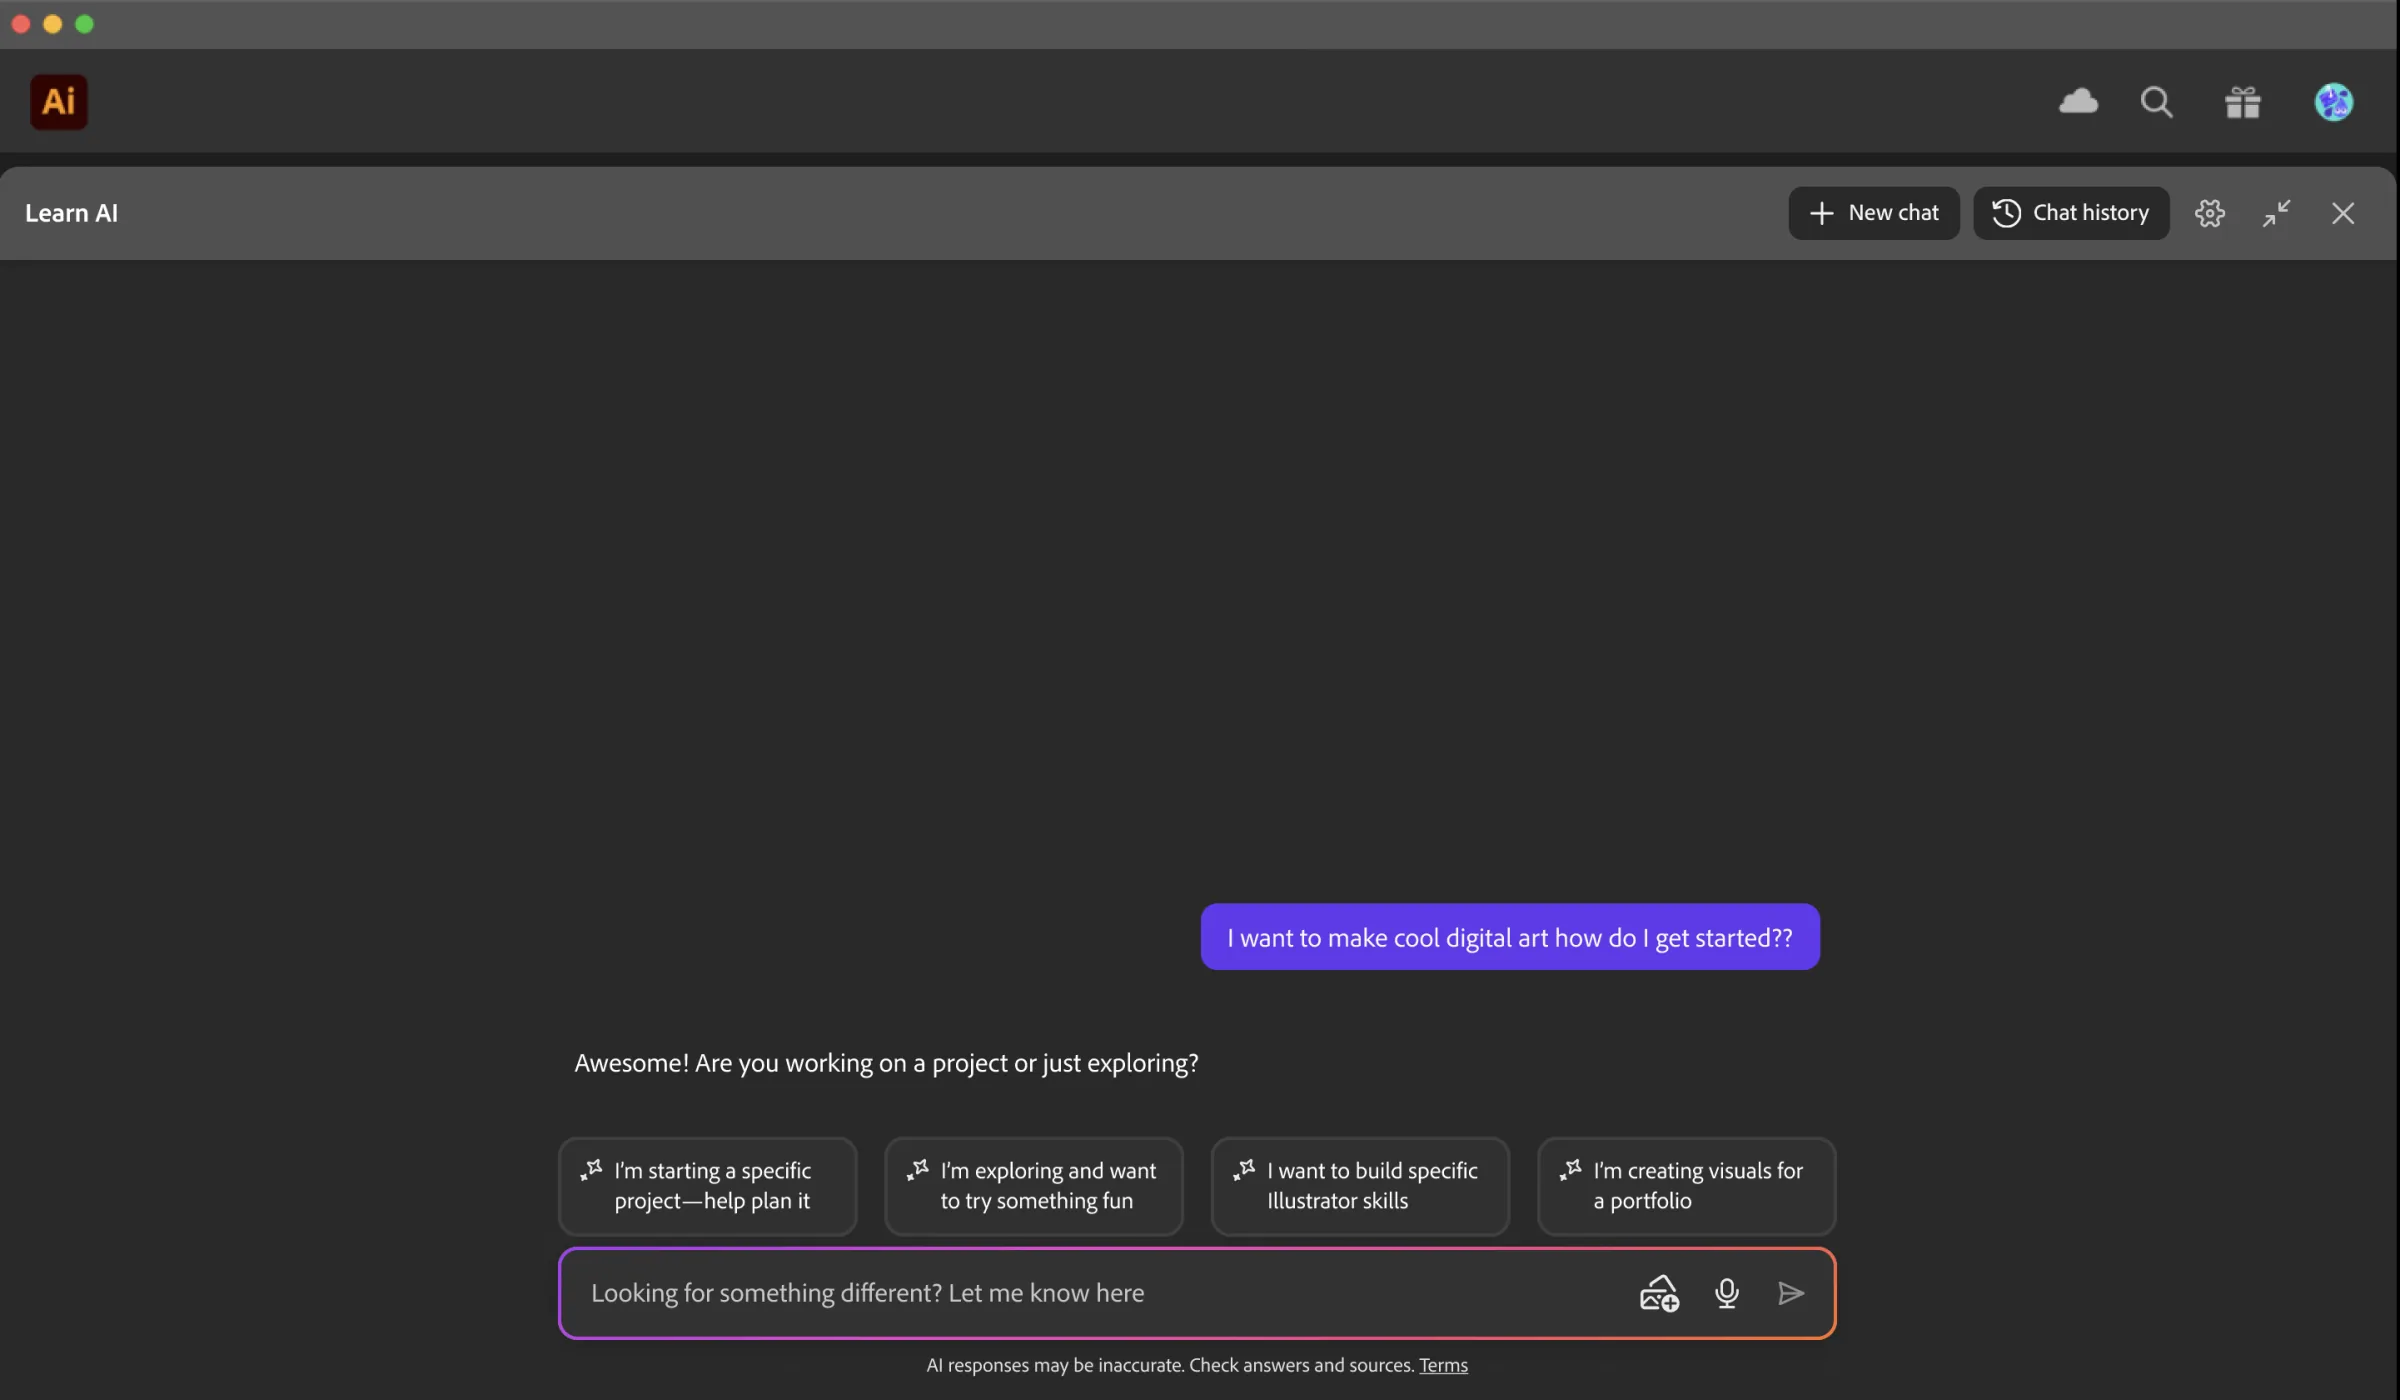The height and width of the screenshot is (1400, 2400).
Task: Click the "Learn AI" panel title
Action: tap(72, 213)
